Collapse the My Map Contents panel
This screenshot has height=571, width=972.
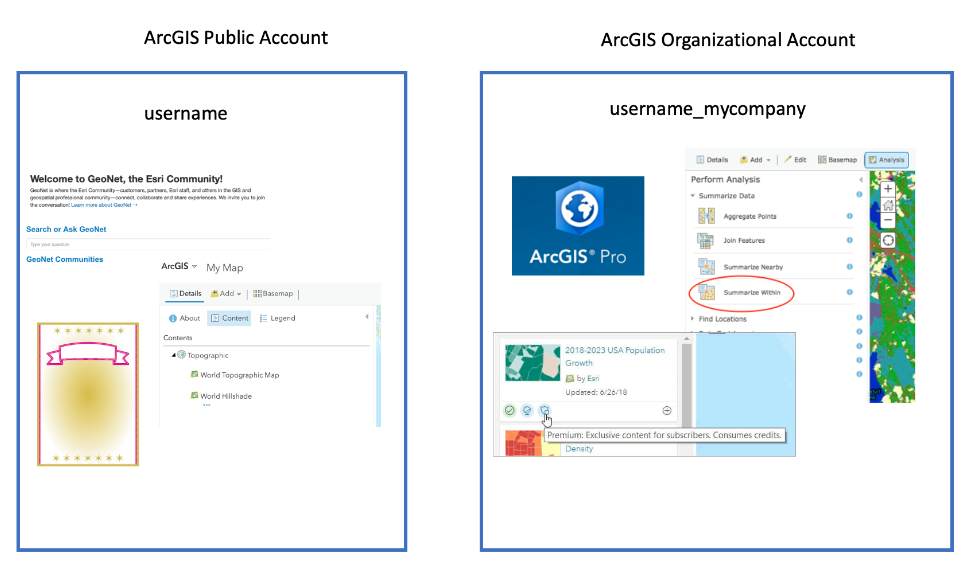367,317
